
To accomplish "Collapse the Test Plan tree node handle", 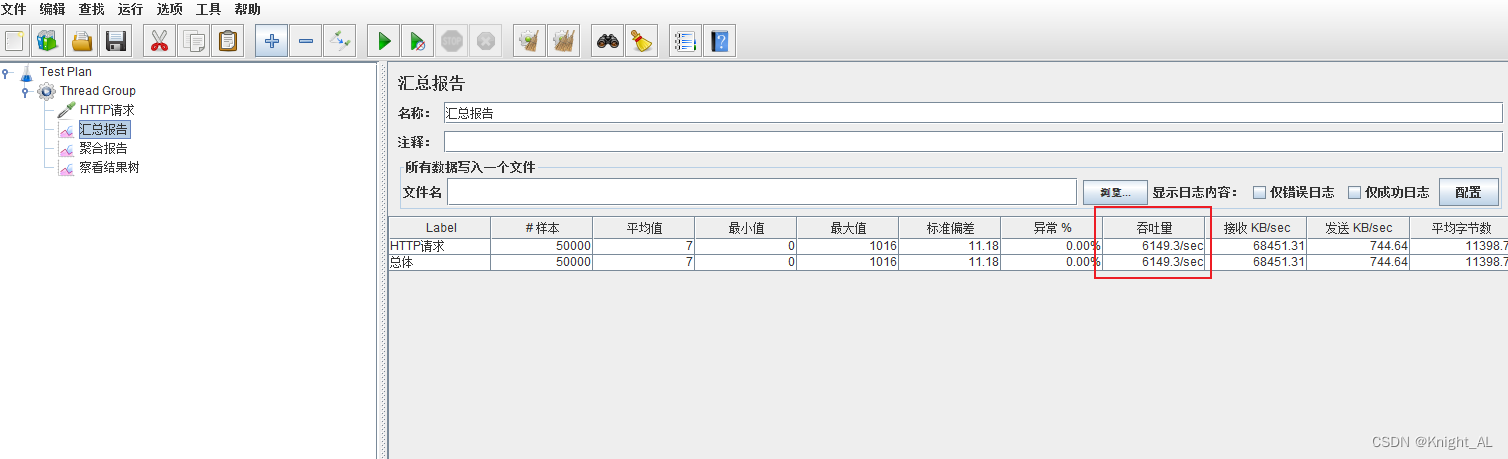I will coord(6,72).
